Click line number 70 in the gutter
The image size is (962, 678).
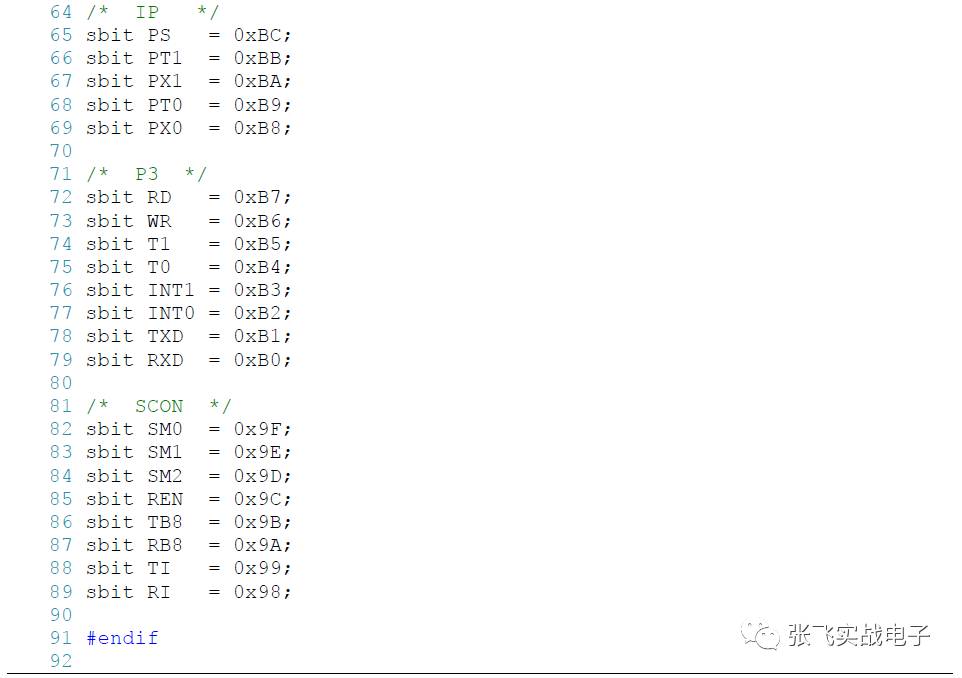pos(61,151)
